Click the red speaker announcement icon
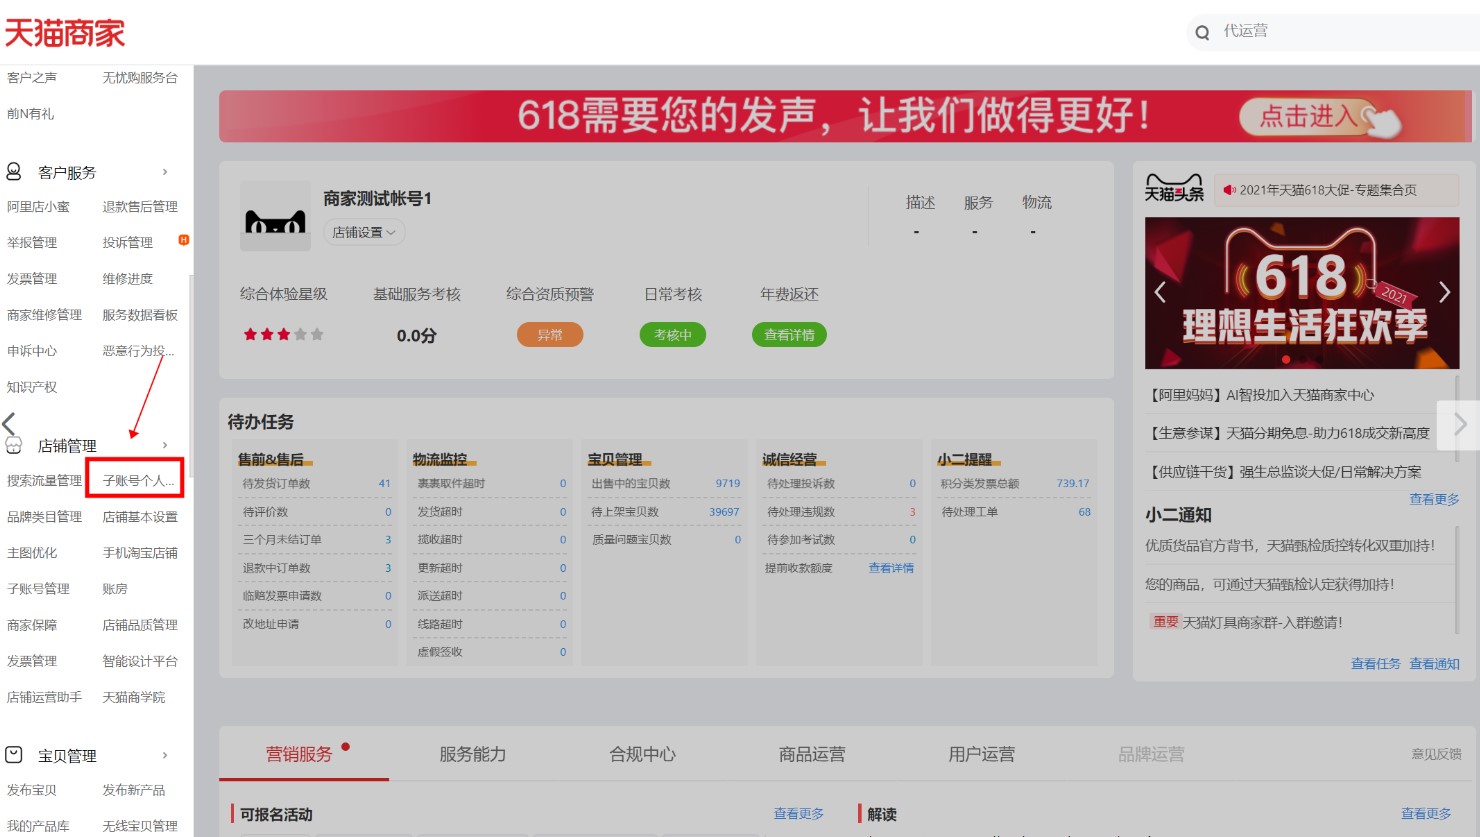This screenshot has width=1480, height=837. [1230, 190]
